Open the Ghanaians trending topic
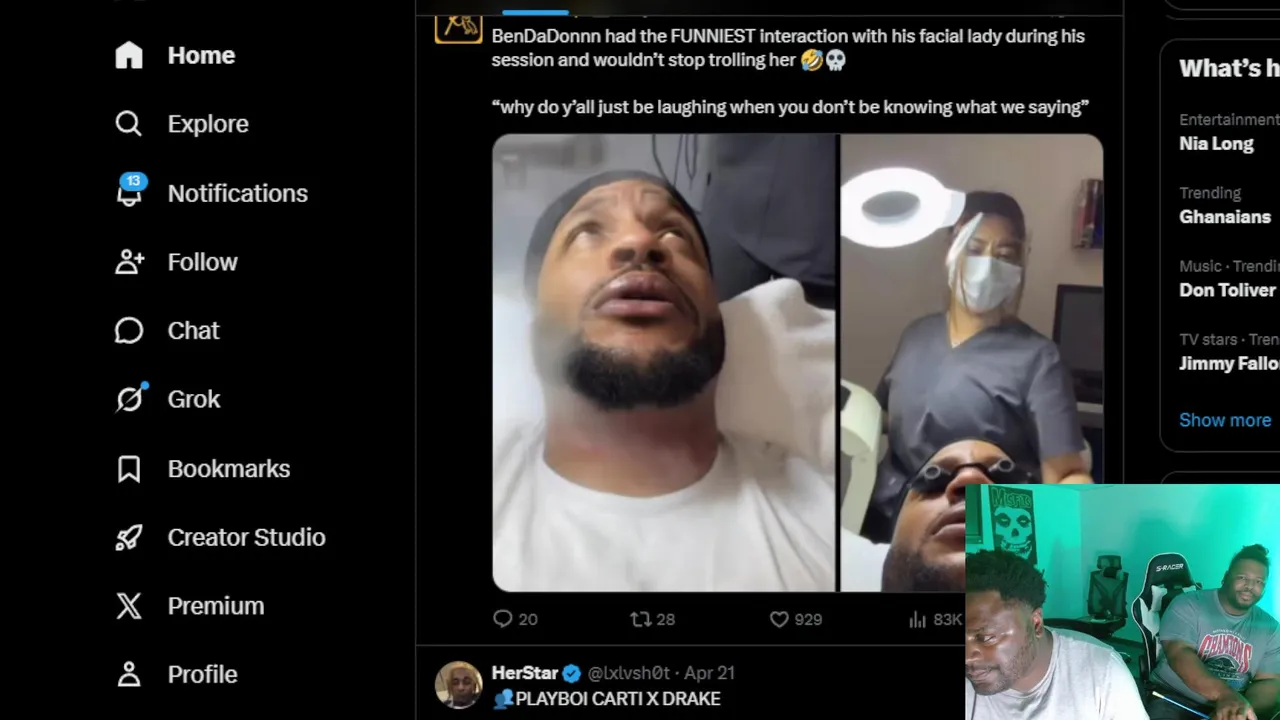This screenshot has width=1280, height=720. point(1224,217)
